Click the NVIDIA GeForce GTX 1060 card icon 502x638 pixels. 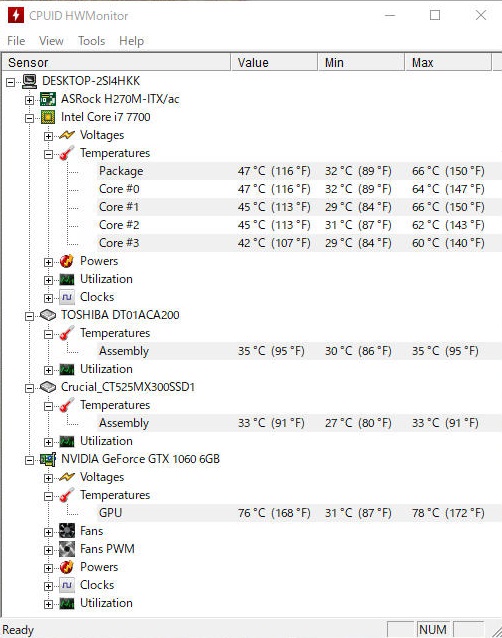(x=48, y=459)
